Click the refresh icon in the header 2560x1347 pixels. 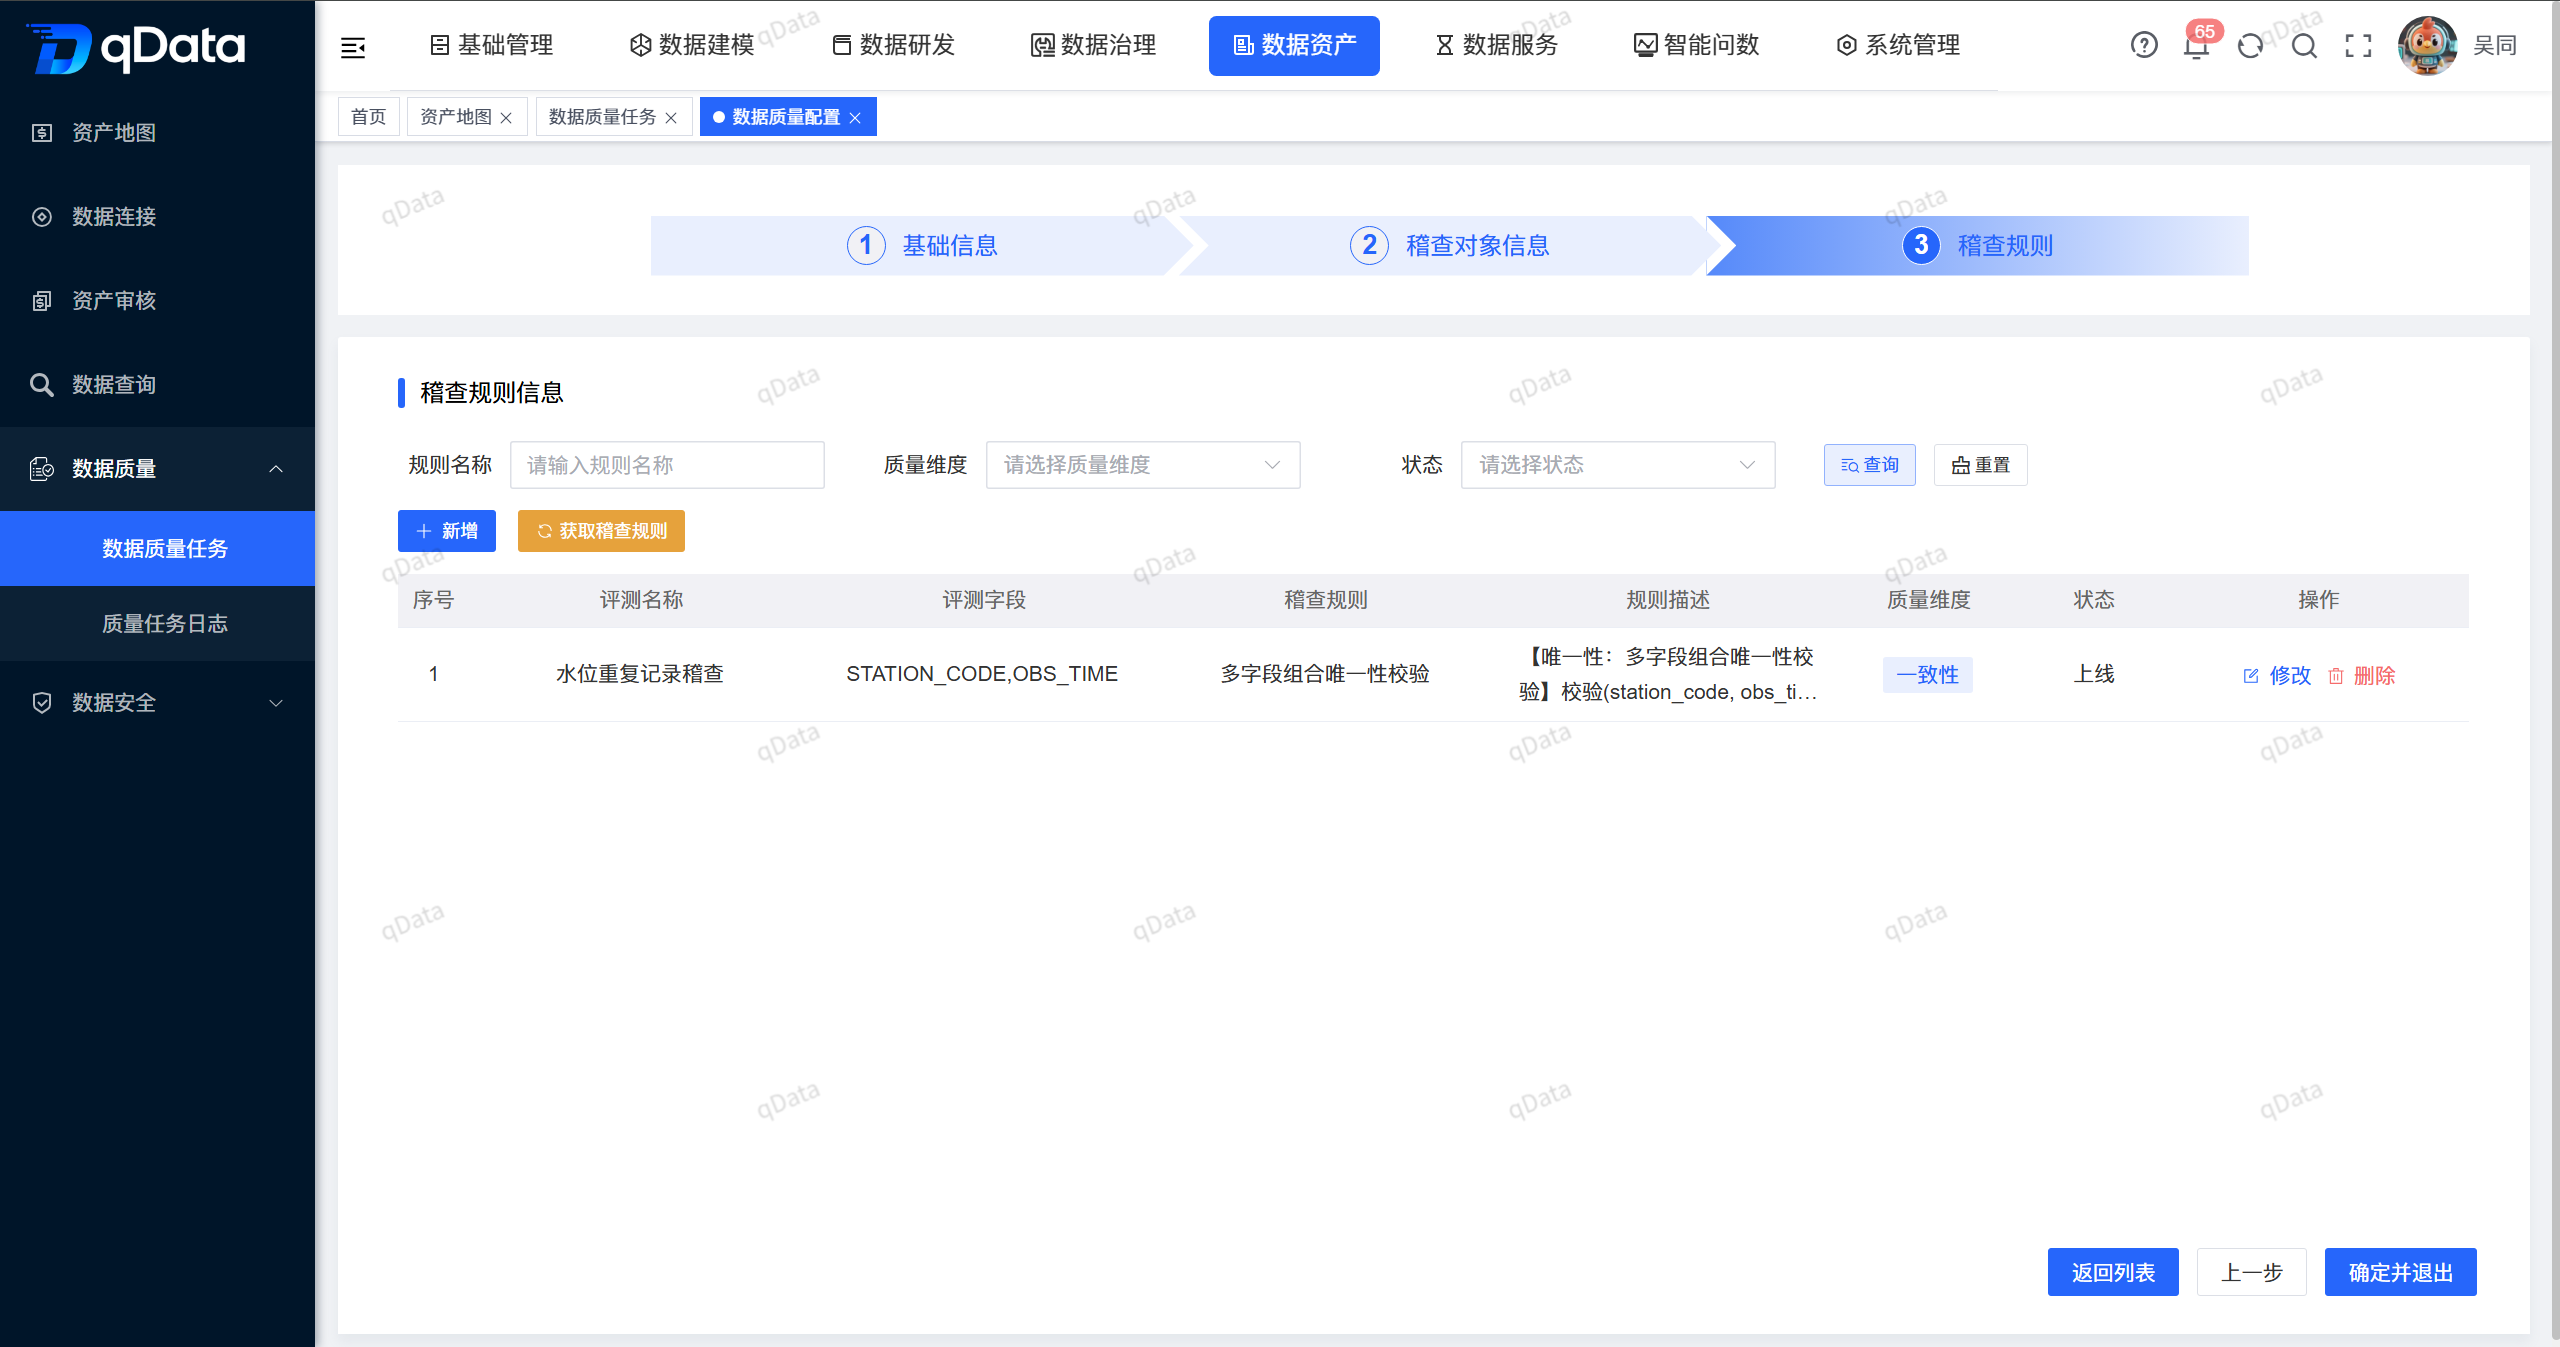pyautogui.click(x=2251, y=45)
